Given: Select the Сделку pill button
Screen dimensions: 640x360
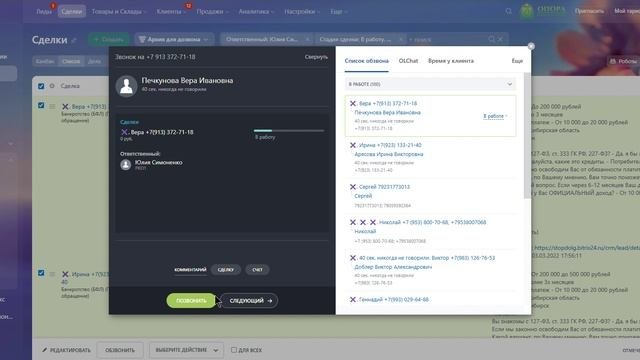Looking at the screenshot, I should [x=226, y=270].
